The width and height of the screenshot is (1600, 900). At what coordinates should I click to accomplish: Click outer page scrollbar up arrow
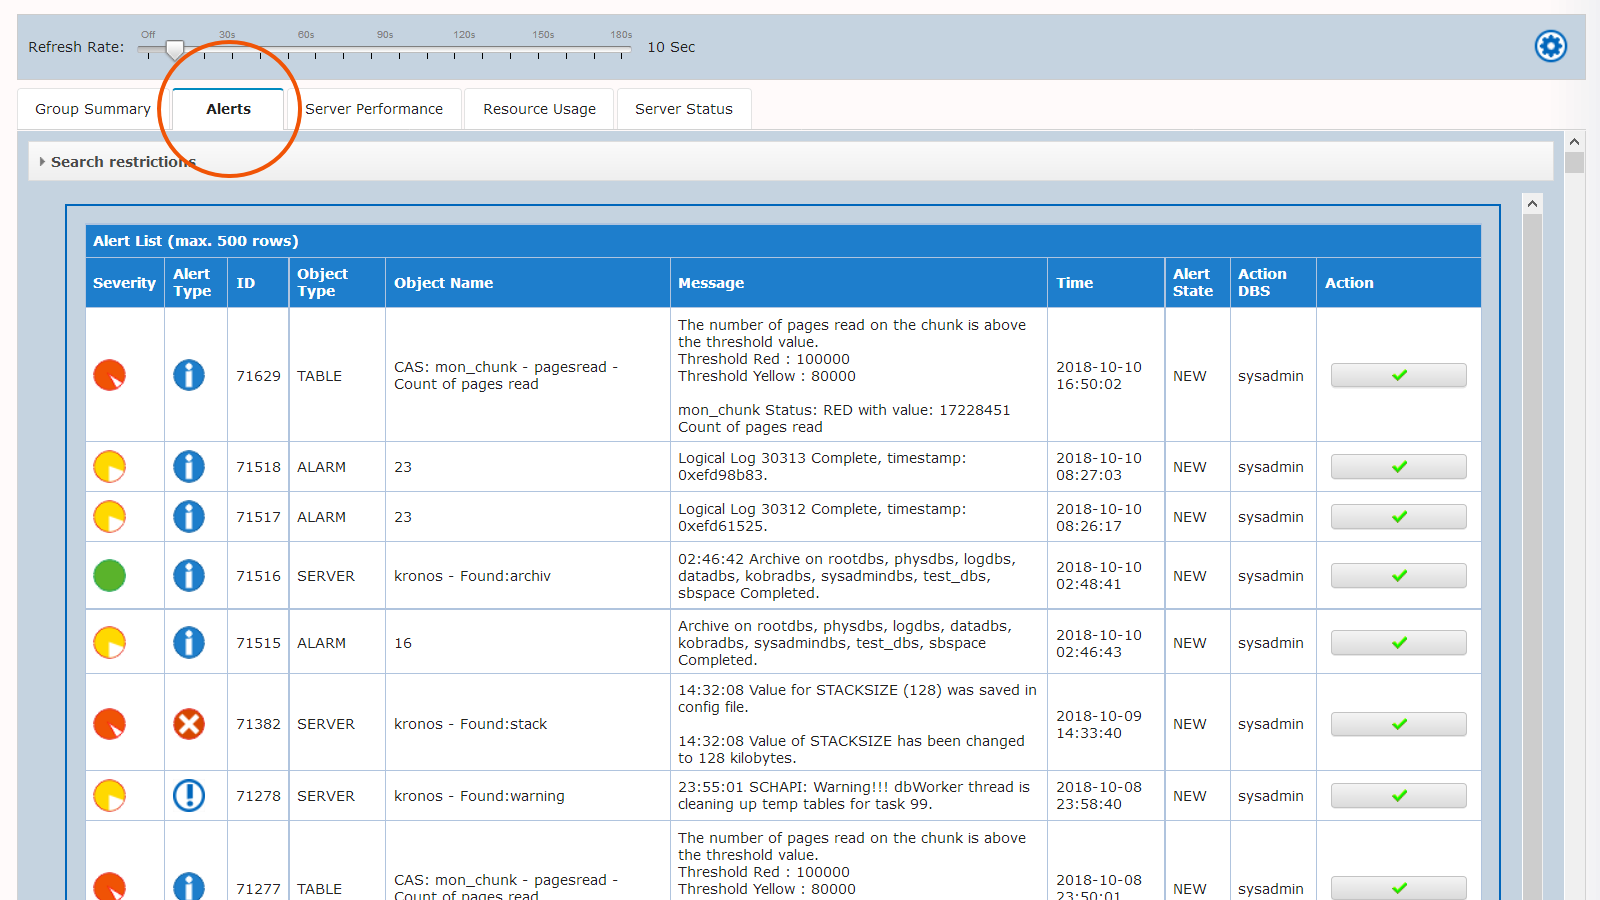[1574, 142]
